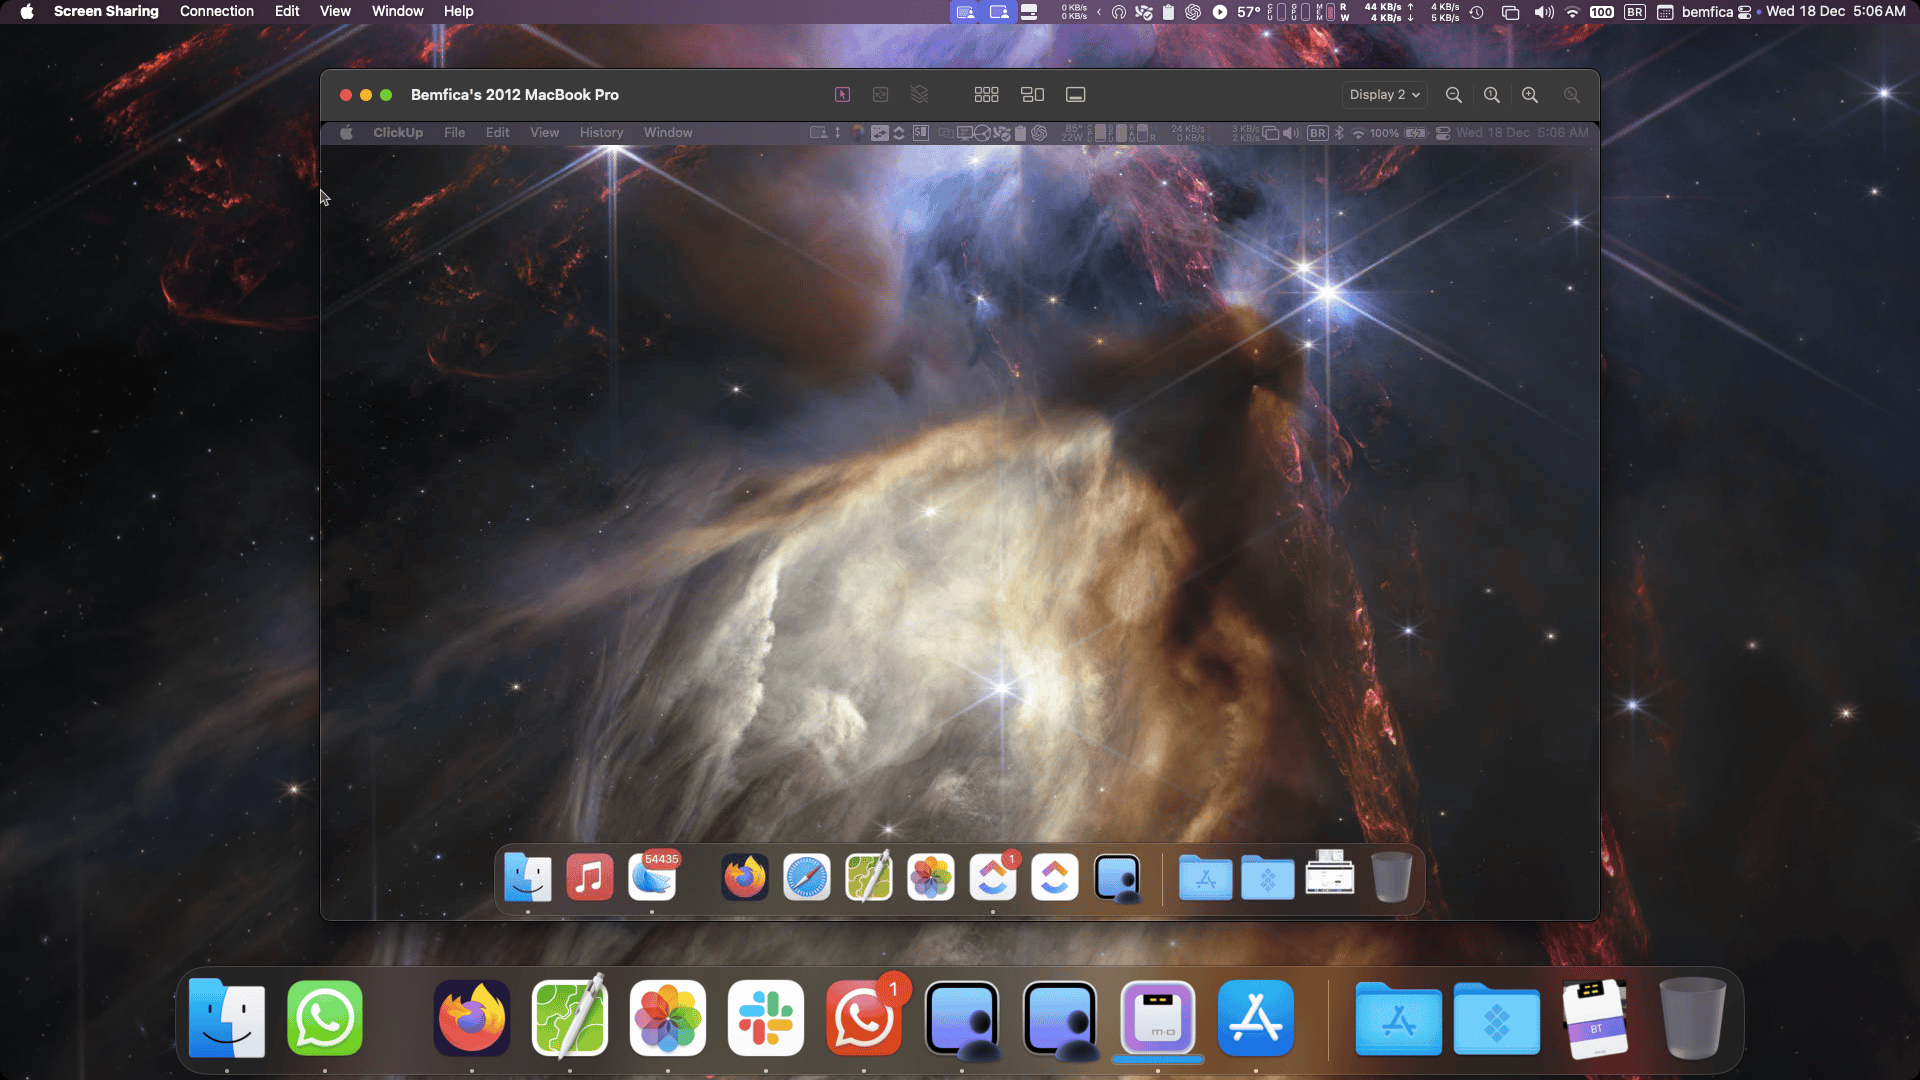Open the Display 2 selector dropdown

[x=1384, y=94]
